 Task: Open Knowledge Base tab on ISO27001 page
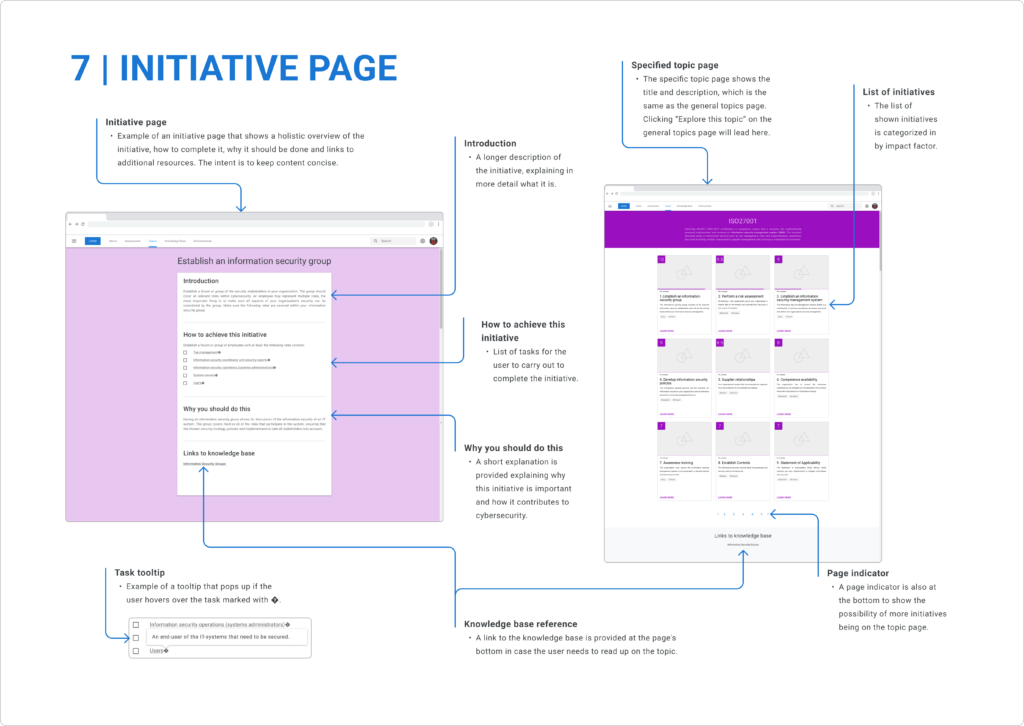click(685, 206)
